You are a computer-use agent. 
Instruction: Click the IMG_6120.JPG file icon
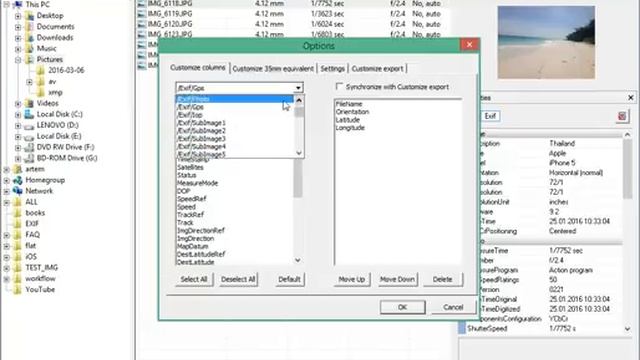click(x=142, y=24)
